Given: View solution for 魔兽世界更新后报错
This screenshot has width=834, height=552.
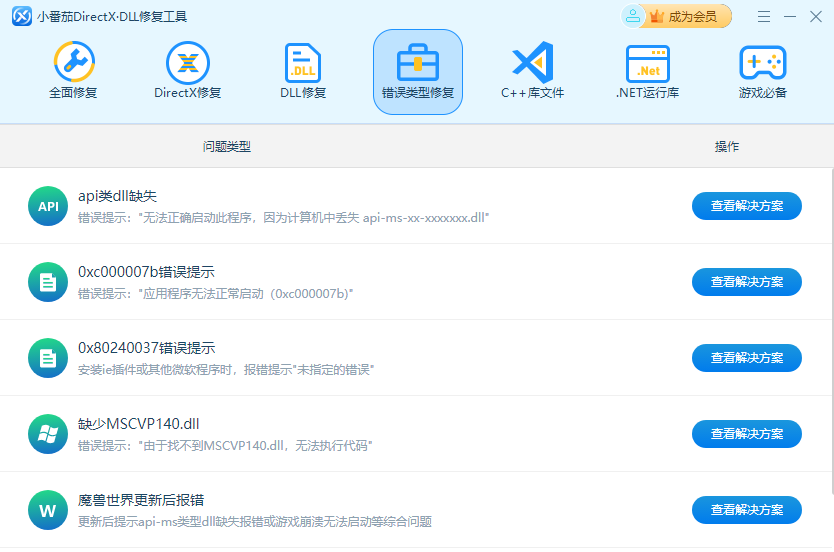Looking at the screenshot, I should (x=746, y=510).
